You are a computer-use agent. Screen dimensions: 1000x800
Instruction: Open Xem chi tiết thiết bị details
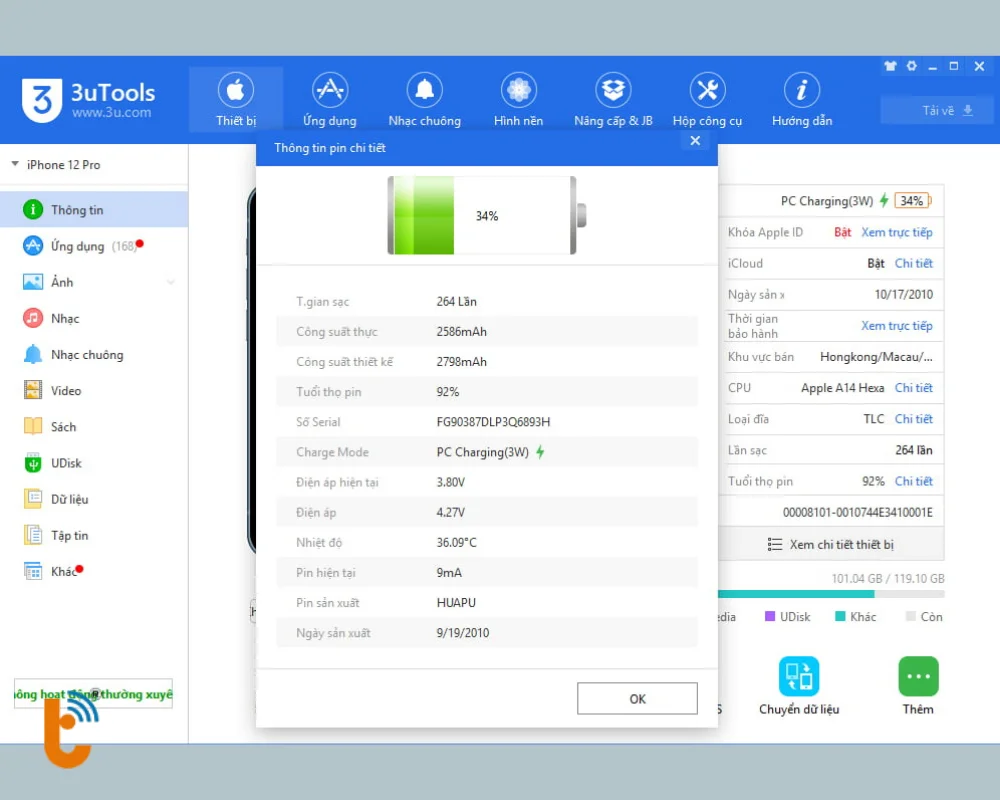coord(830,544)
